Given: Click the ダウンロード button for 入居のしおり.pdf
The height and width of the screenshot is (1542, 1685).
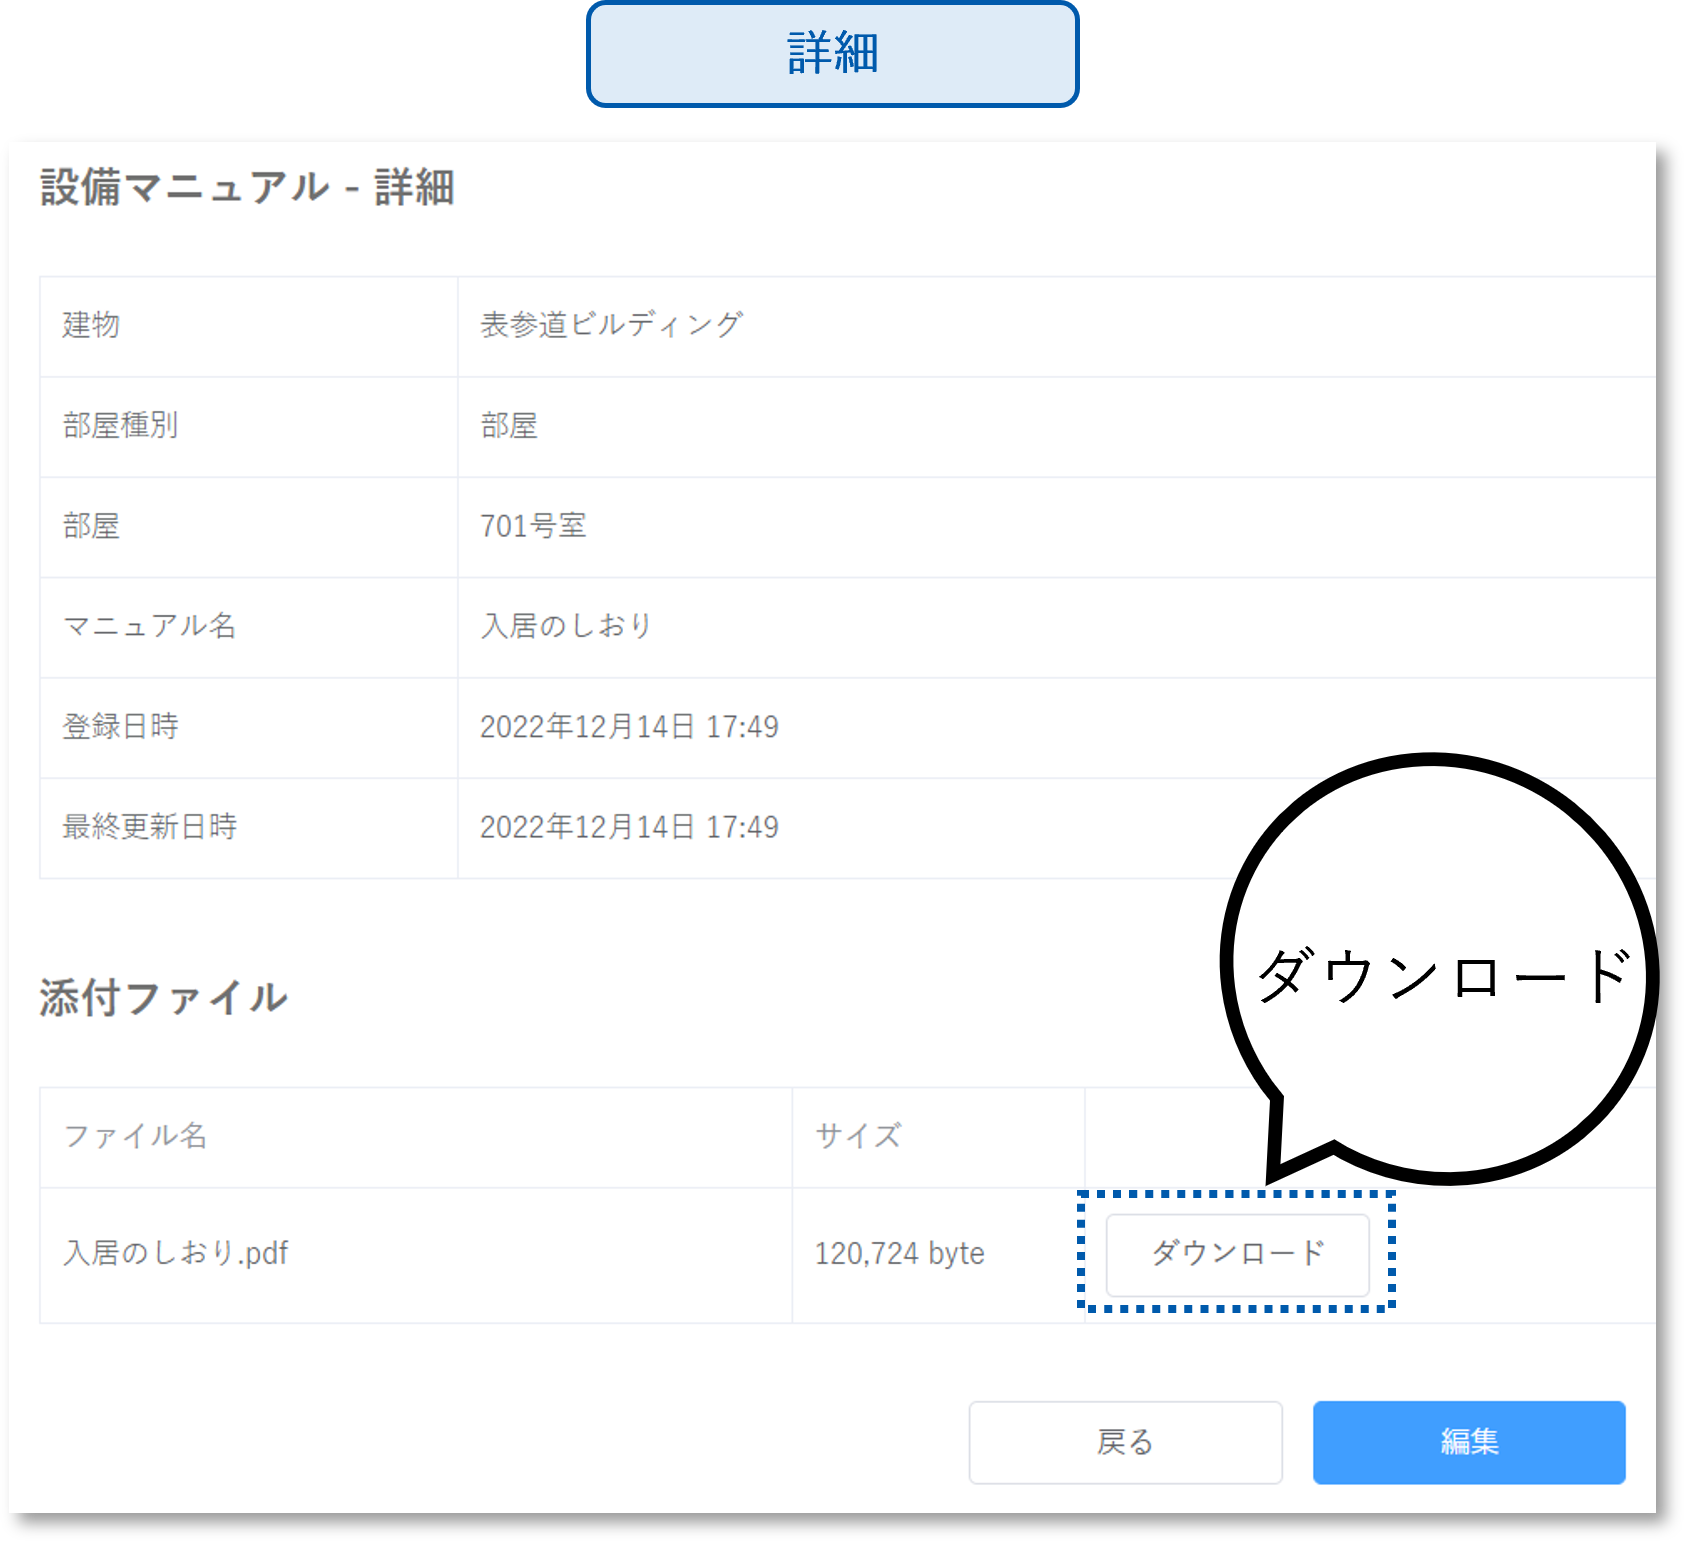Looking at the screenshot, I should (x=1239, y=1256).
